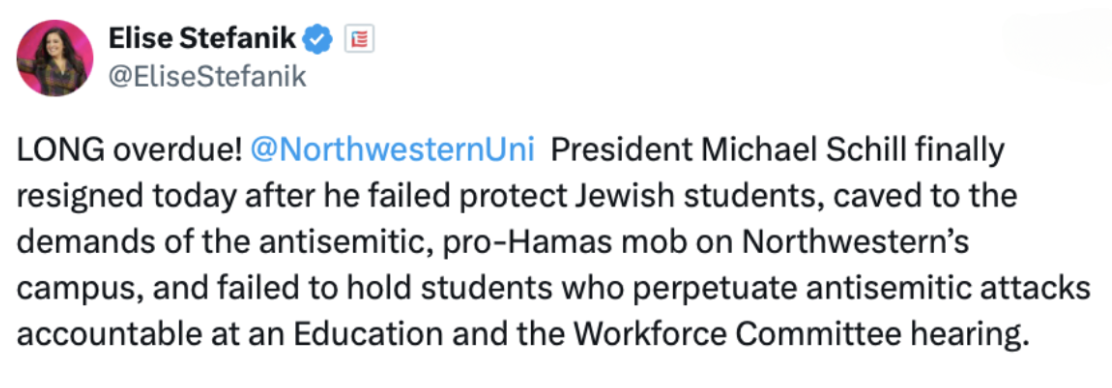This screenshot has height=388, width=1112.
Task: Click the blue verified checkmark badge
Action: (318, 40)
